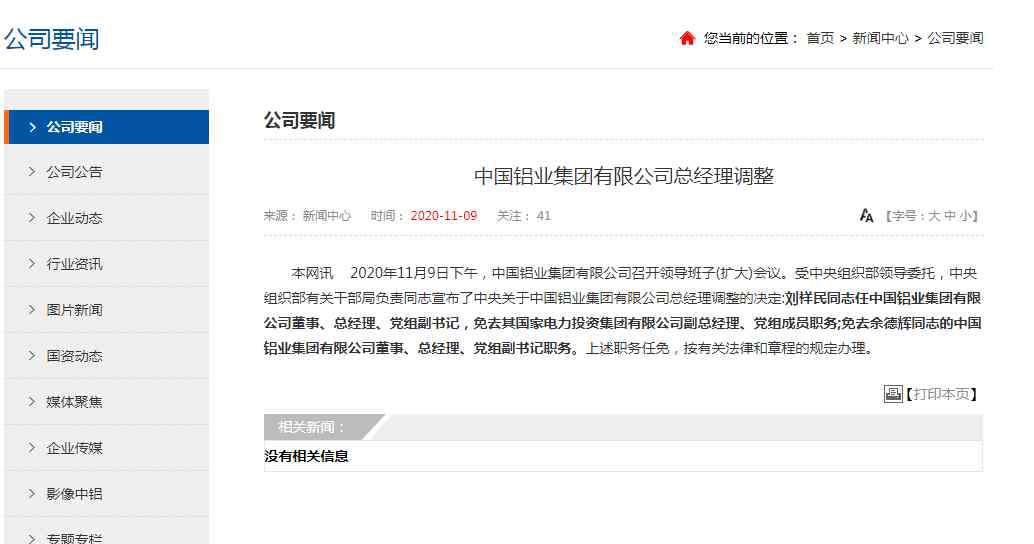Click 没有相关信息 text

tap(306, 456)
